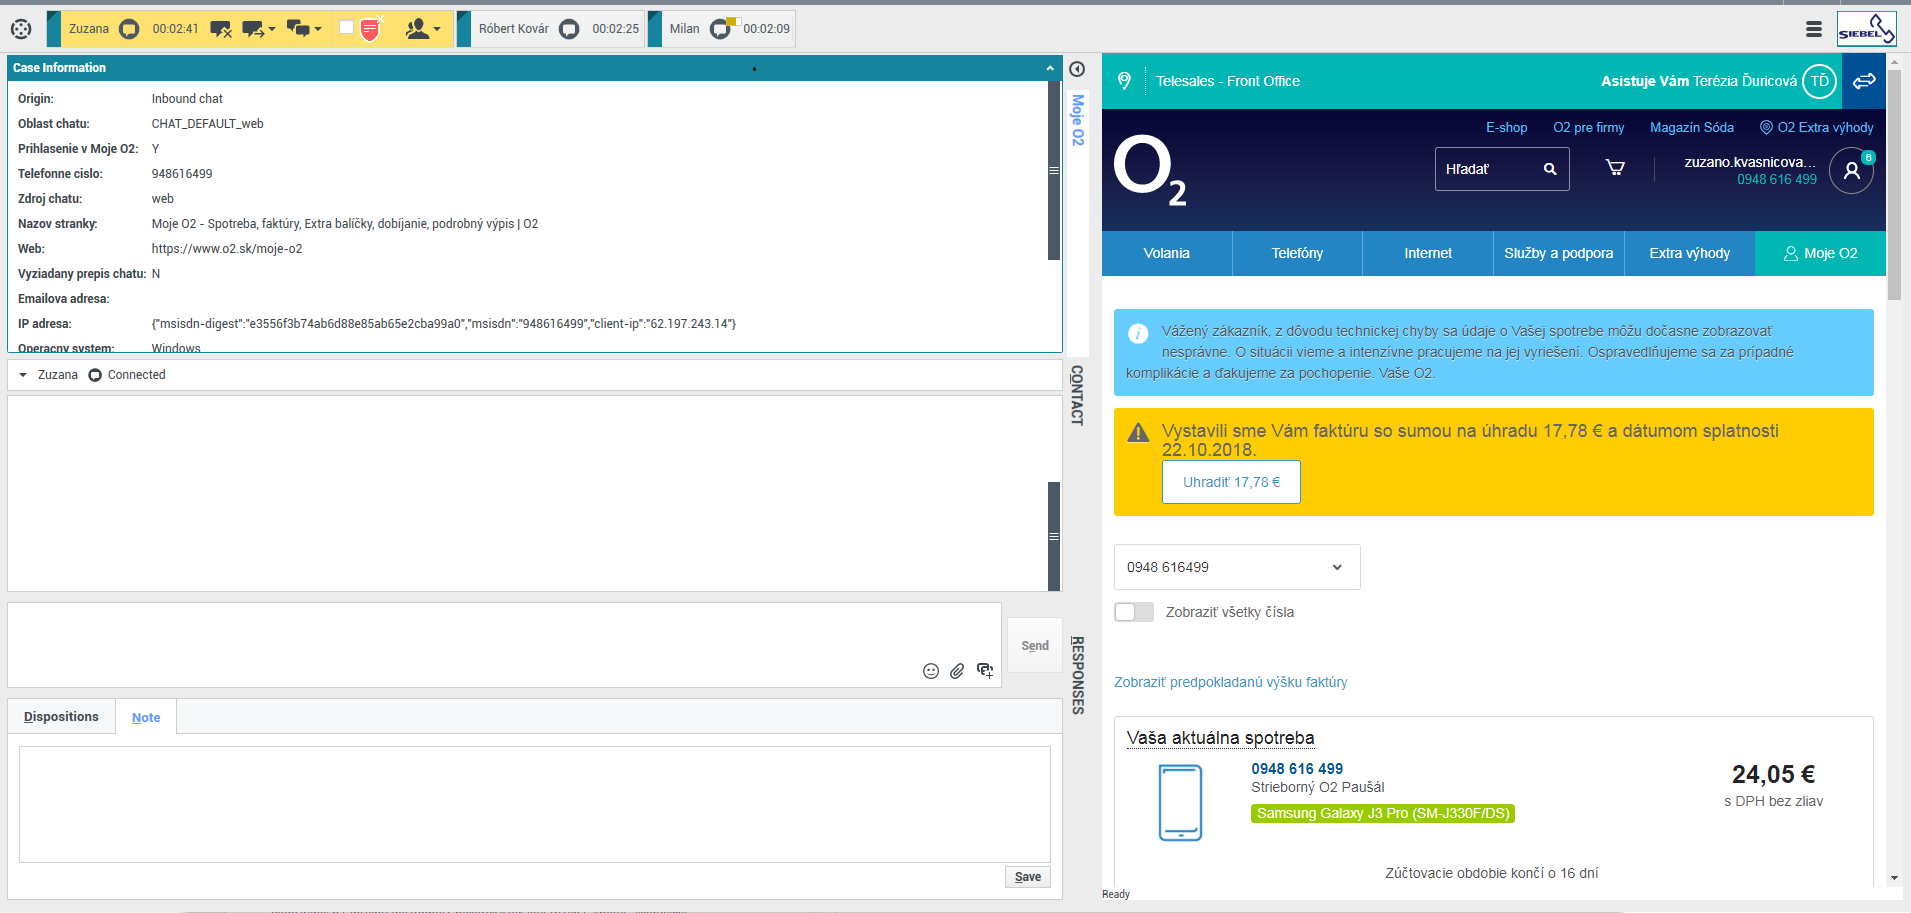Click the Uhradiť 17,78 € payment button

(x=1230, y=482)
